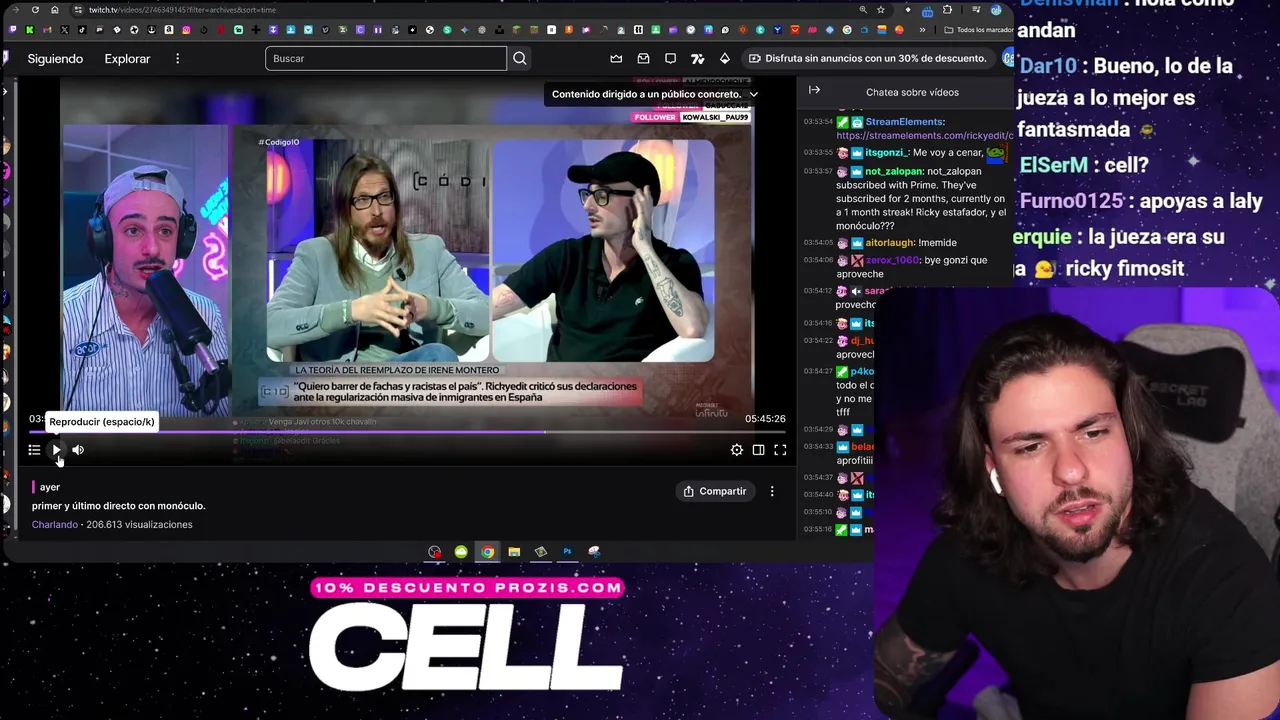Click the Buscar search field

[386, 59]
